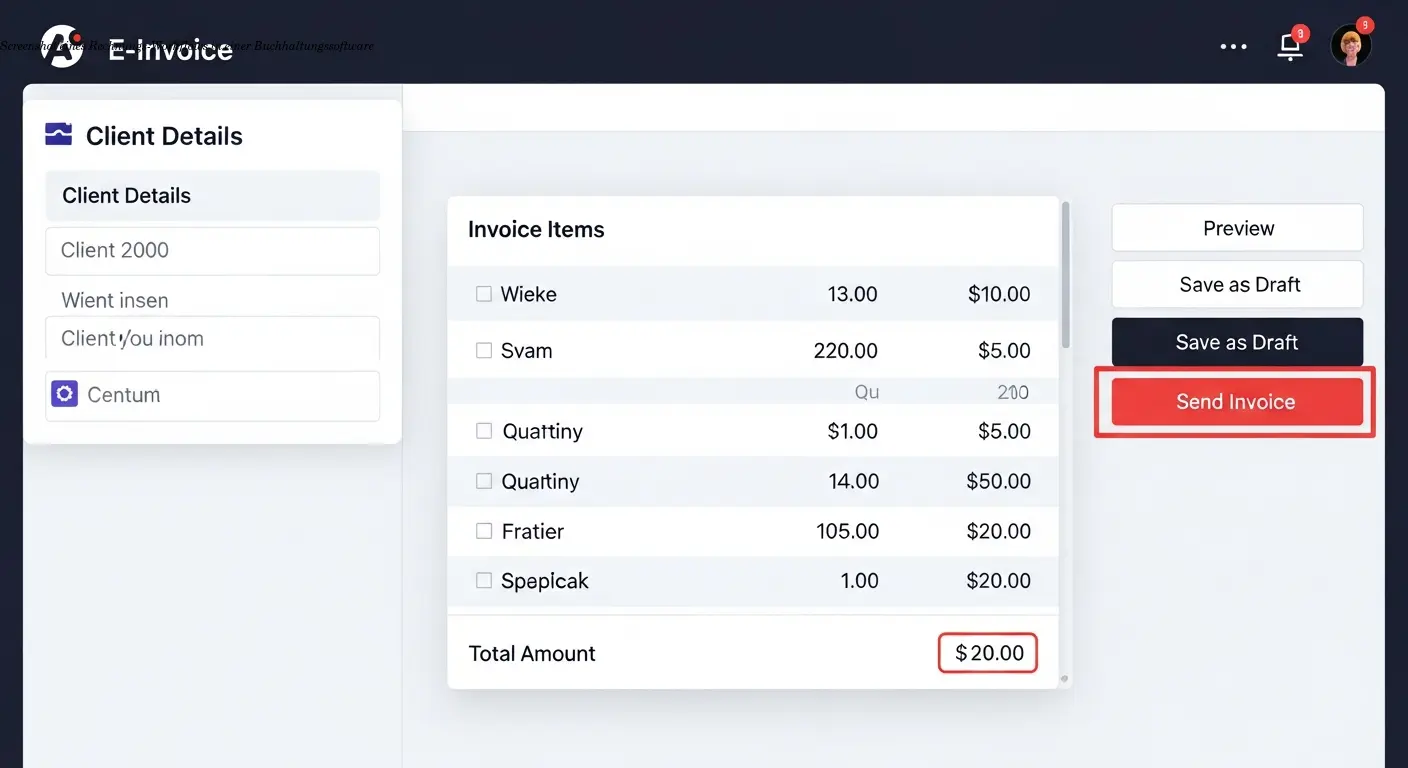
Task: Click the E-Invoice title in the header
Action: coord(170,47)
